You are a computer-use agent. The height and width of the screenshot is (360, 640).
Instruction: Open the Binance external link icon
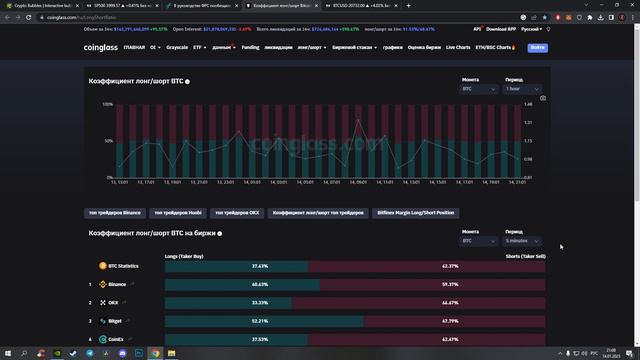click(x=132, y=284)
